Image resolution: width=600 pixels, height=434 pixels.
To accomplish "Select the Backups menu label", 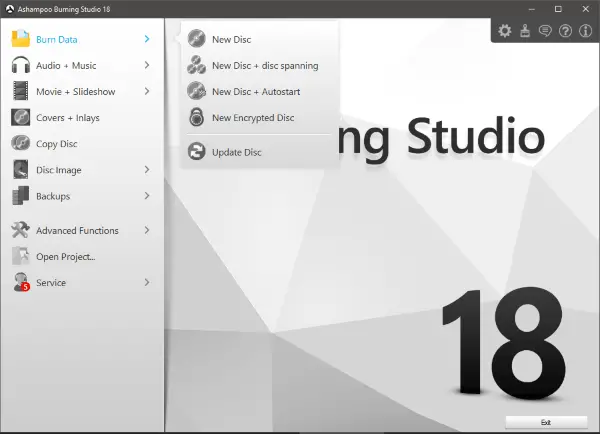I will [x=53, y=196].
